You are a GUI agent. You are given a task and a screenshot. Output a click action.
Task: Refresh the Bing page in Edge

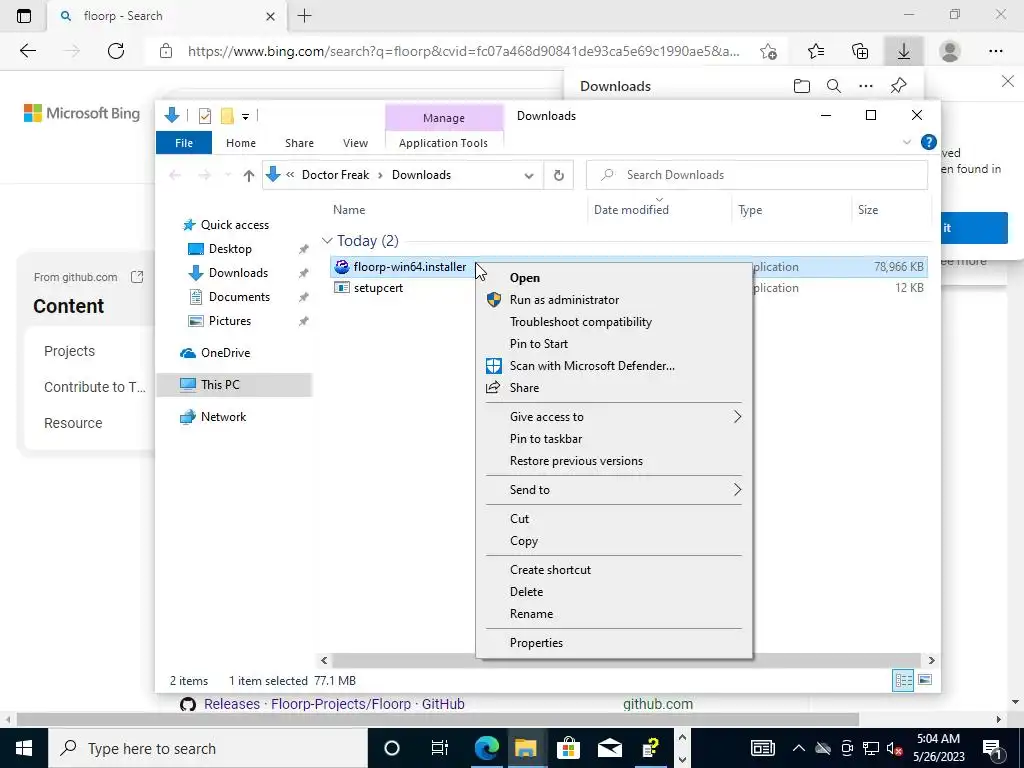point(116,51)
